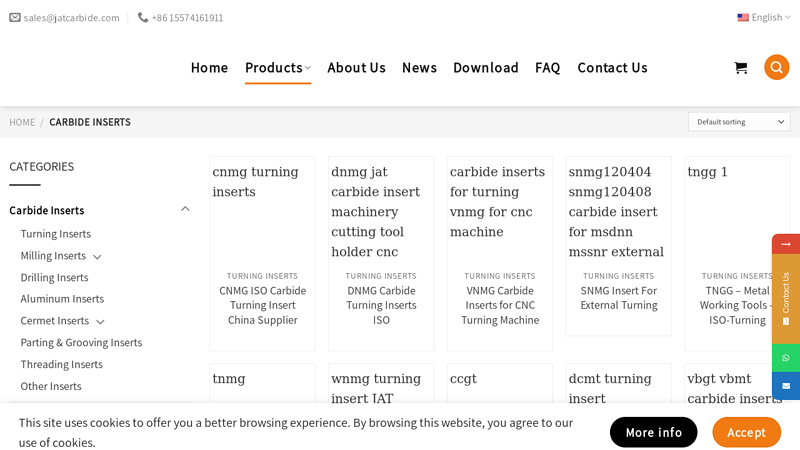Click the More info cookie button
Screen dimensions: 800x450
click(x=654, y=432)
